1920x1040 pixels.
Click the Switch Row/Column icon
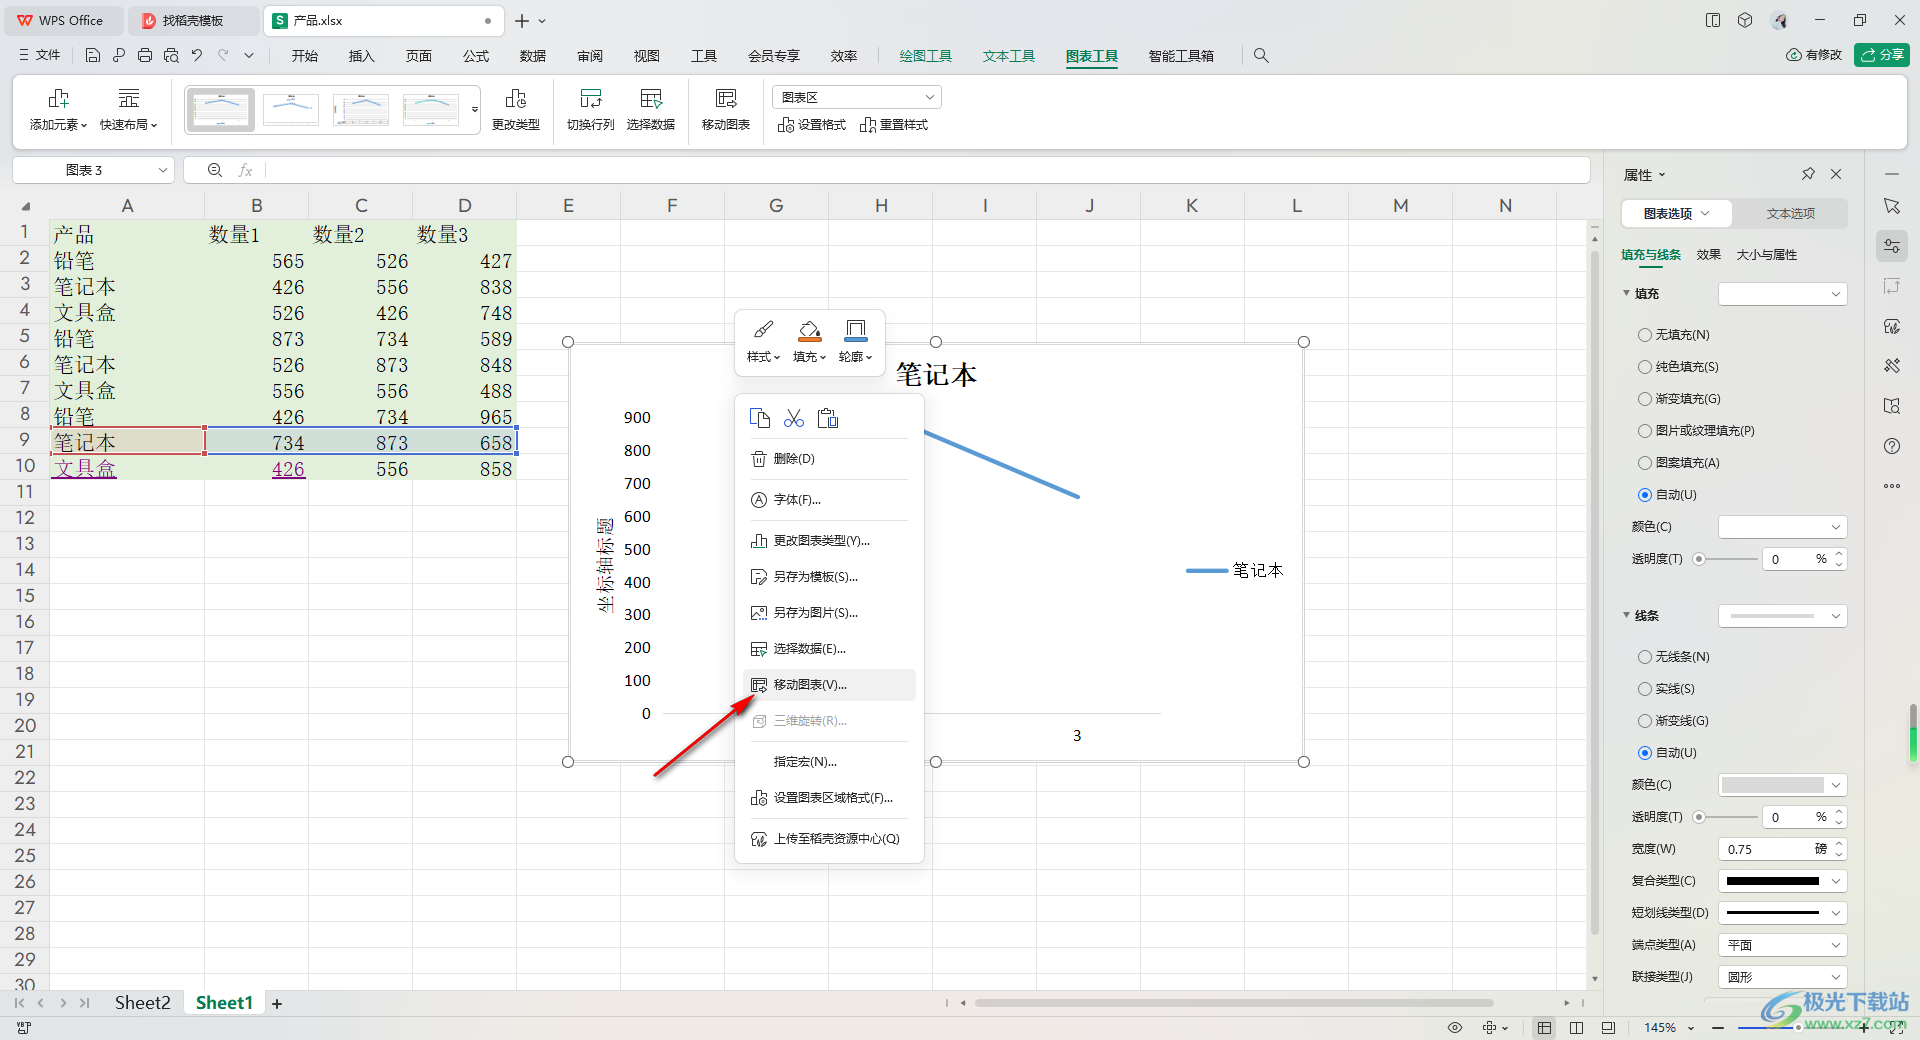coord(590,98)
